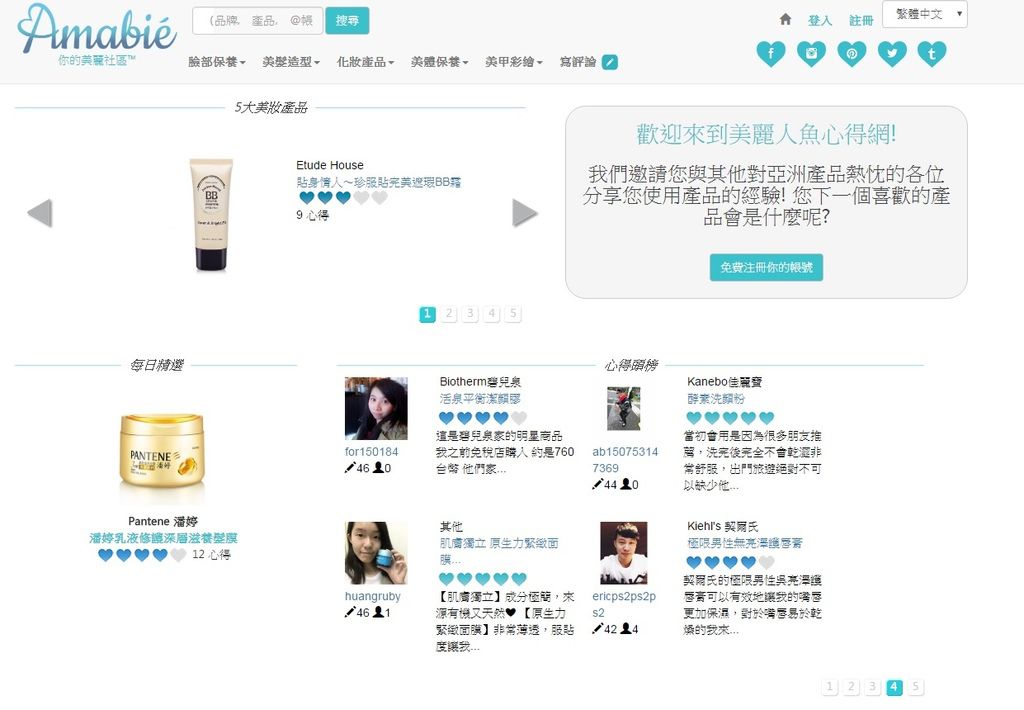Expand the 化妝產品 menu
Image resolution: width=1024 pixels, height=710 pixels.
click(366, 62)
